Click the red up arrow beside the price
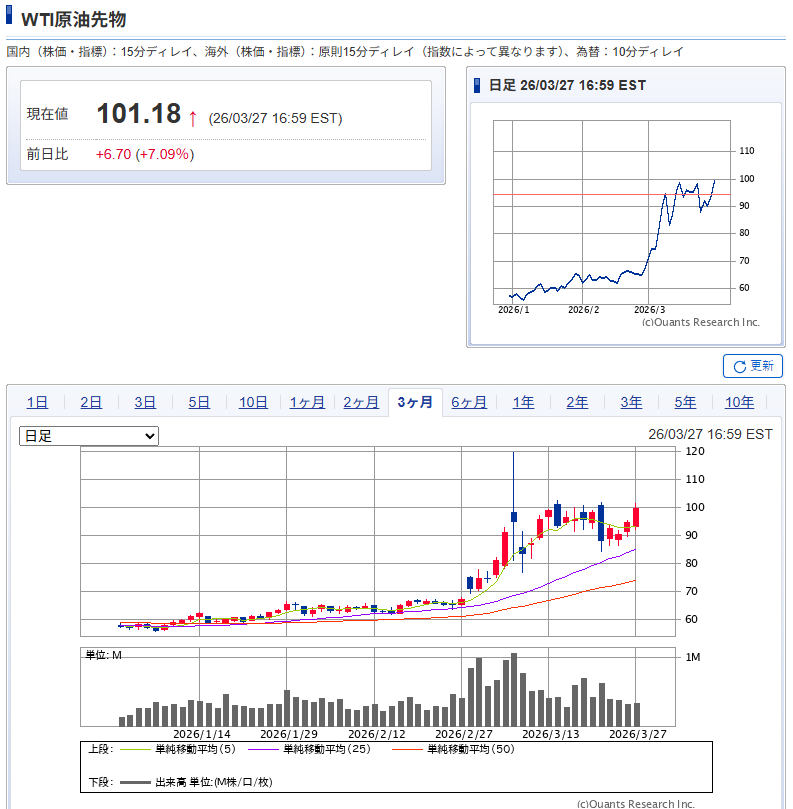The height and width of the screenshot is (809, 793). pos(193,118)
